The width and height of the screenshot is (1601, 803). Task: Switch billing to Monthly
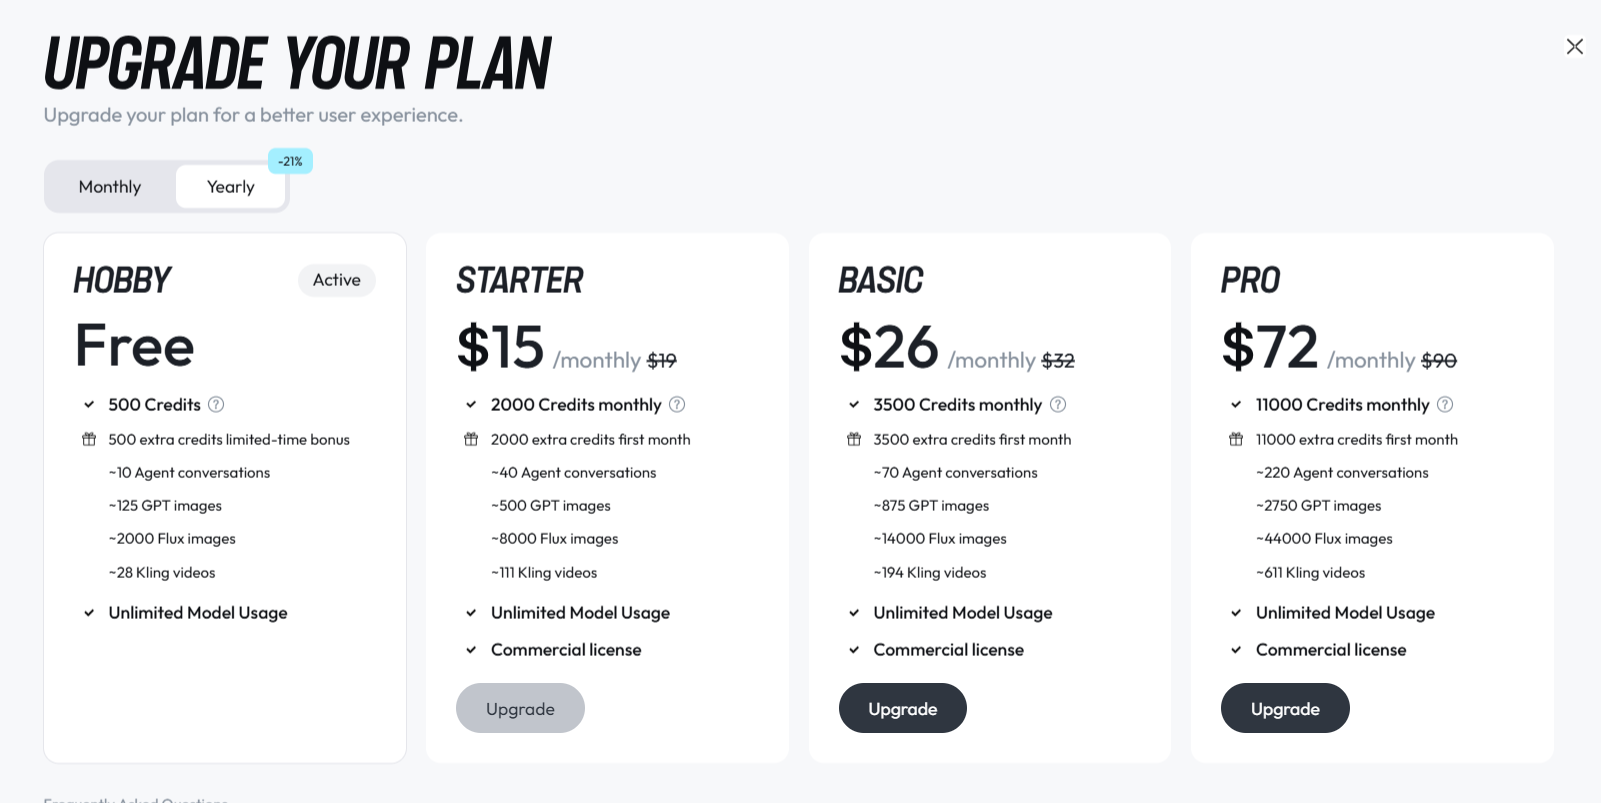point(110,187)
